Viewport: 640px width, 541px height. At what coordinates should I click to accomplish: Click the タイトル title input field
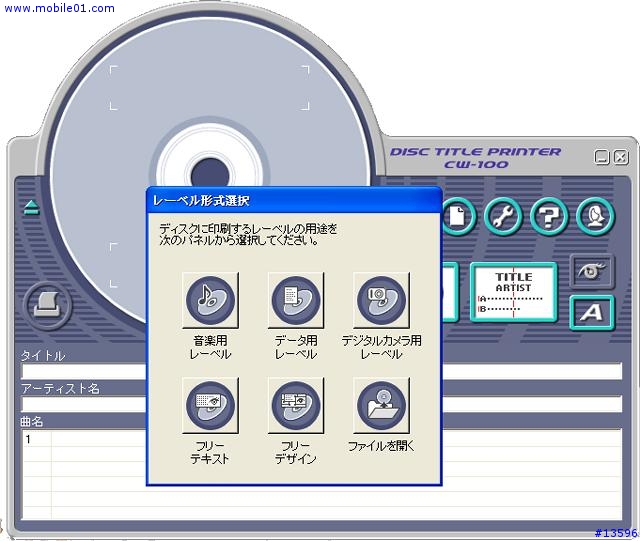(322, 372)
